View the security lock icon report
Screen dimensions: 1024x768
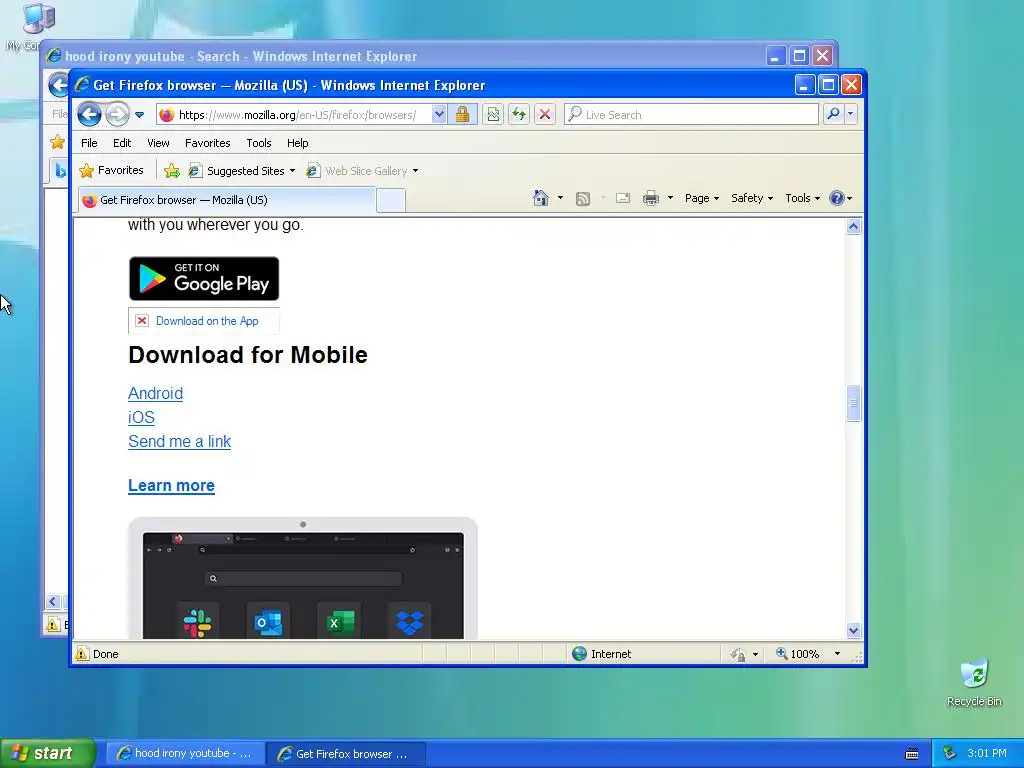(x=462, y=115)
